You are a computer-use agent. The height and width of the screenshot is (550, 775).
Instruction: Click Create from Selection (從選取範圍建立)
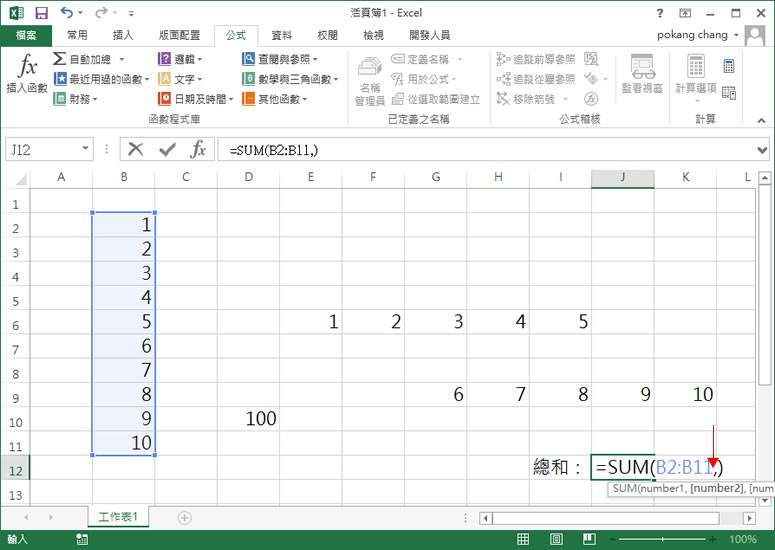pos(436,99)
